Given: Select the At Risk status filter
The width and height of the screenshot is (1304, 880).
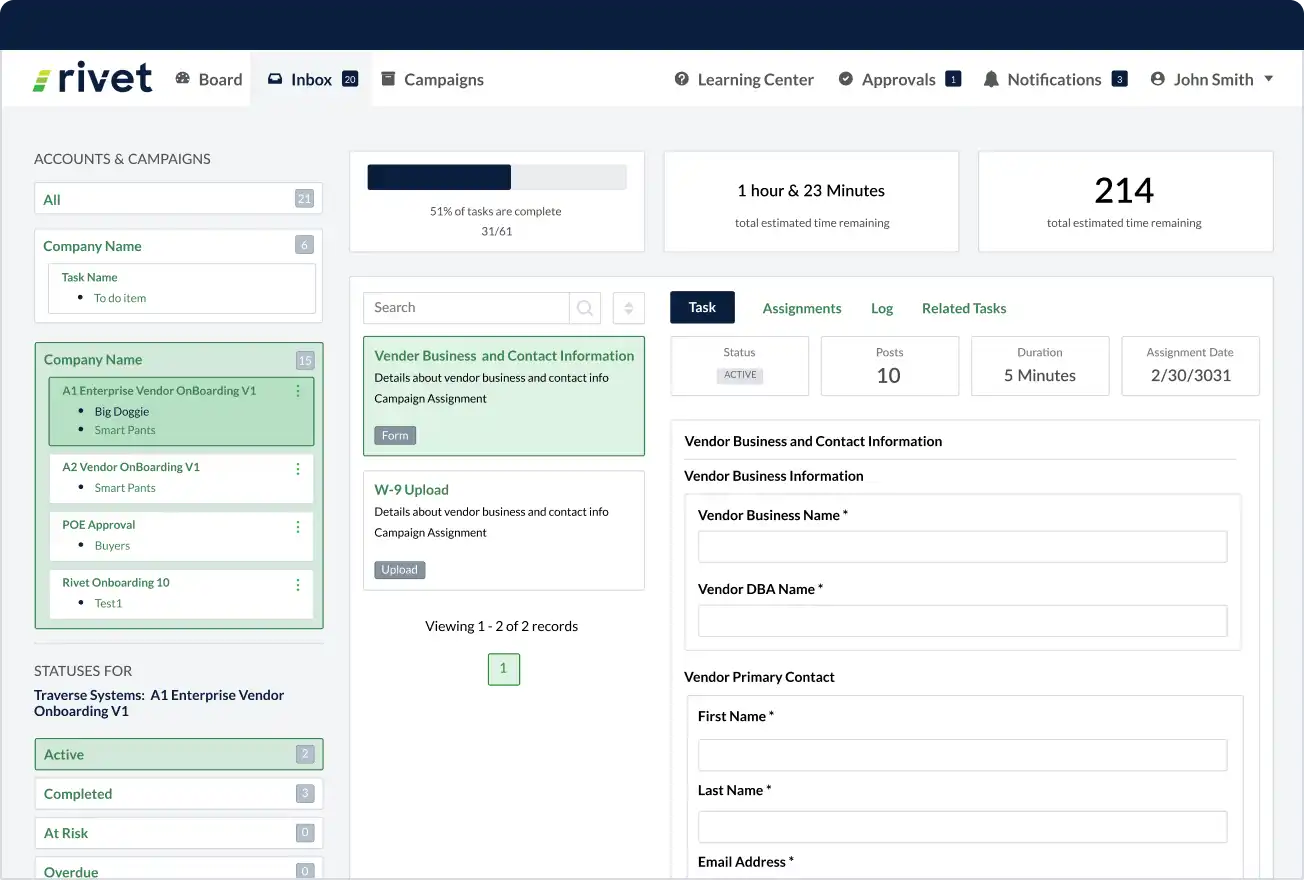Looking at the screenshot, I should (178, 832).
